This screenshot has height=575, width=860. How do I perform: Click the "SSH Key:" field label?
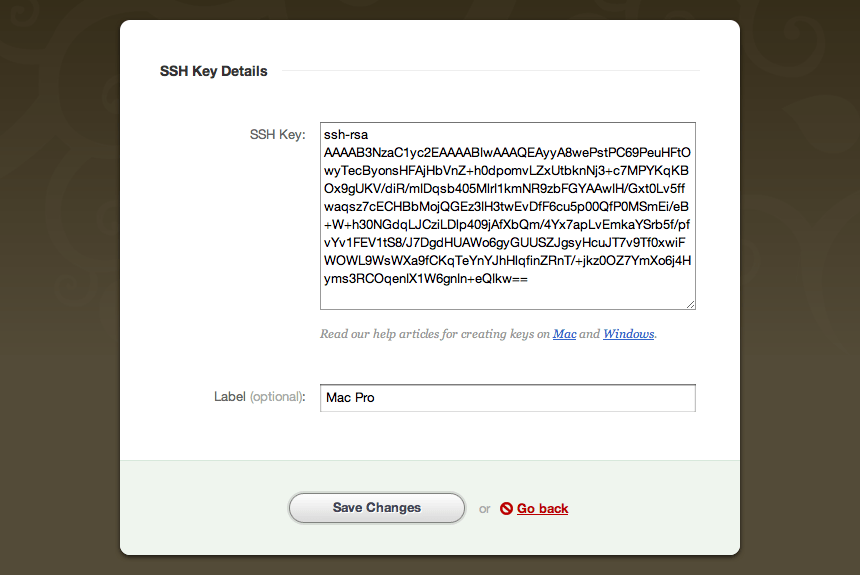pyautogui.click(x=277, y=134)
